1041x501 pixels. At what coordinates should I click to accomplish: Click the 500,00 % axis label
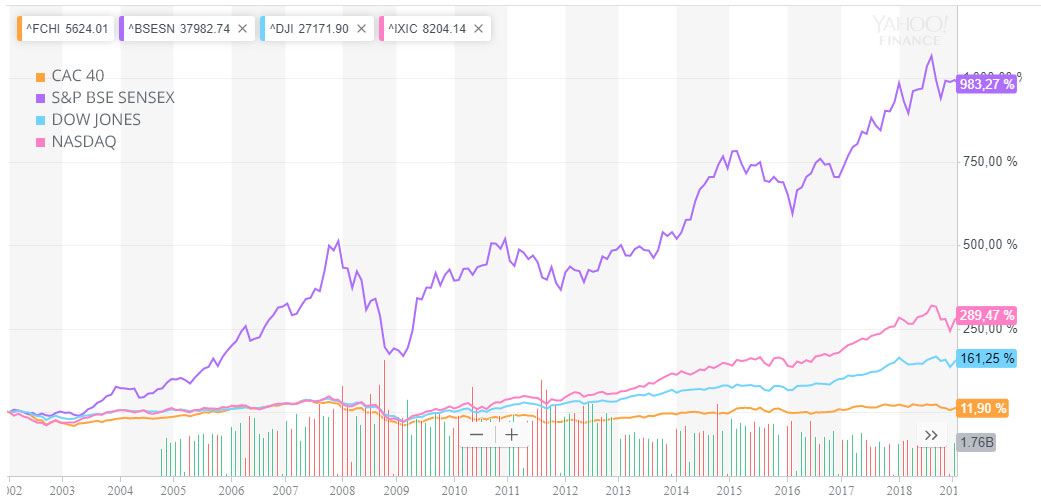click(x=989, y=245)
